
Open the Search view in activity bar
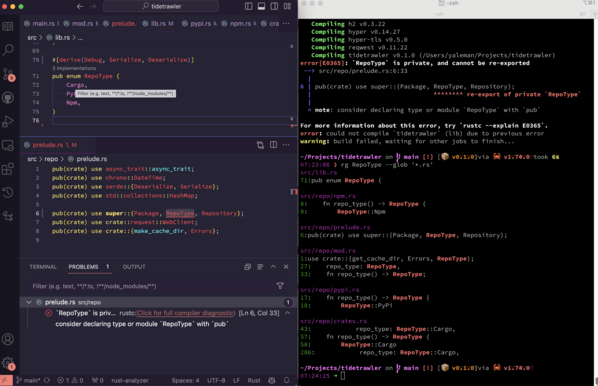(8, 50)
